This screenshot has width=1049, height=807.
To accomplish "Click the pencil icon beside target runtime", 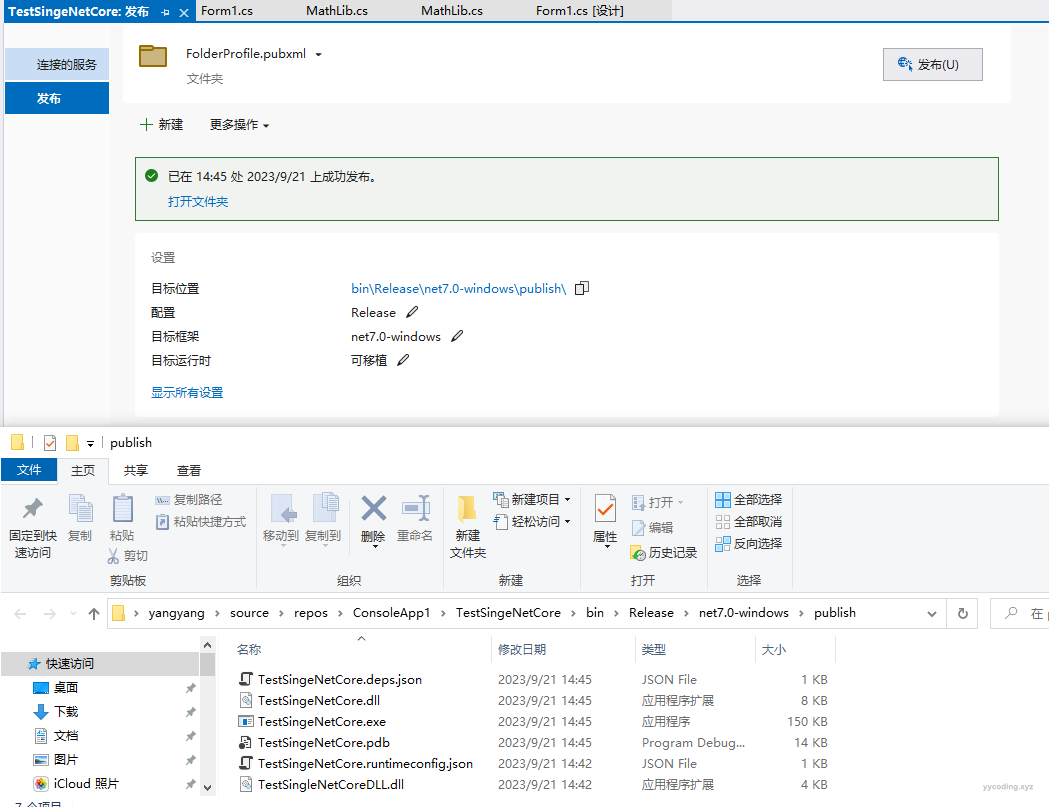I will pos(403,360).
